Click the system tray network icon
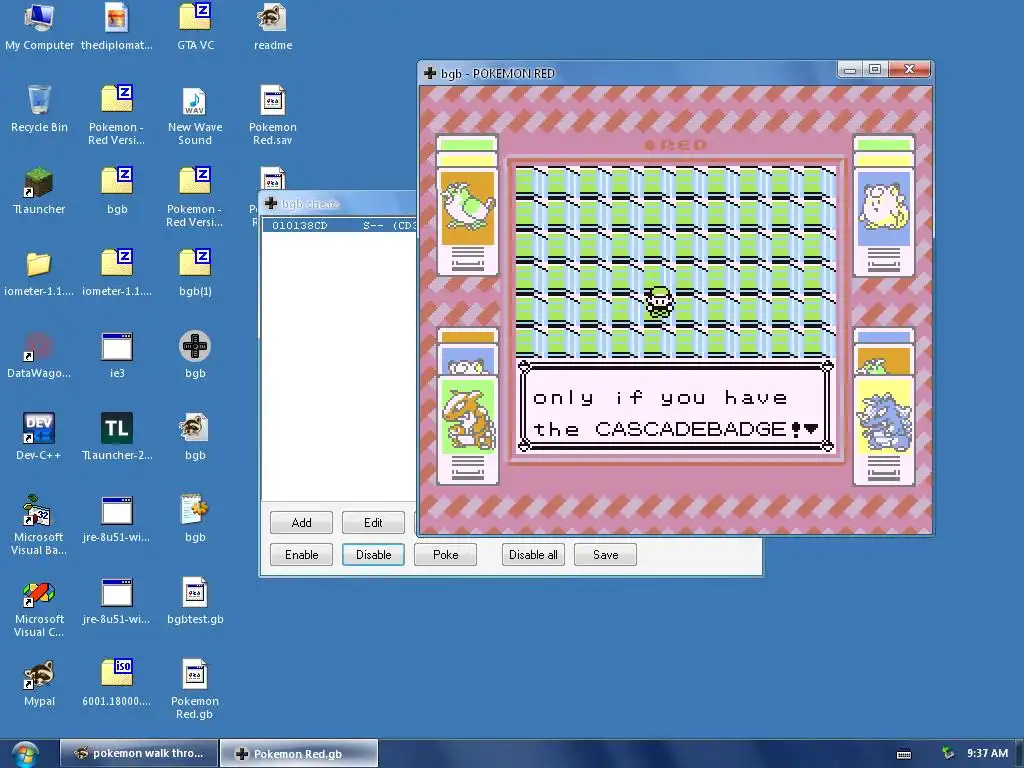 point(948,753)
